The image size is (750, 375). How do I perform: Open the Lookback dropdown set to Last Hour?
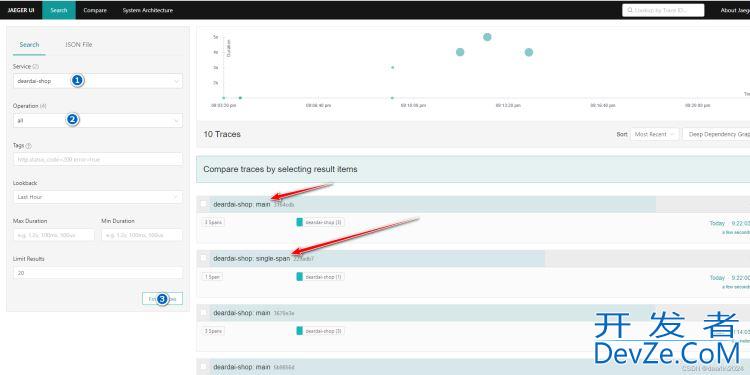tap(98, 197)
